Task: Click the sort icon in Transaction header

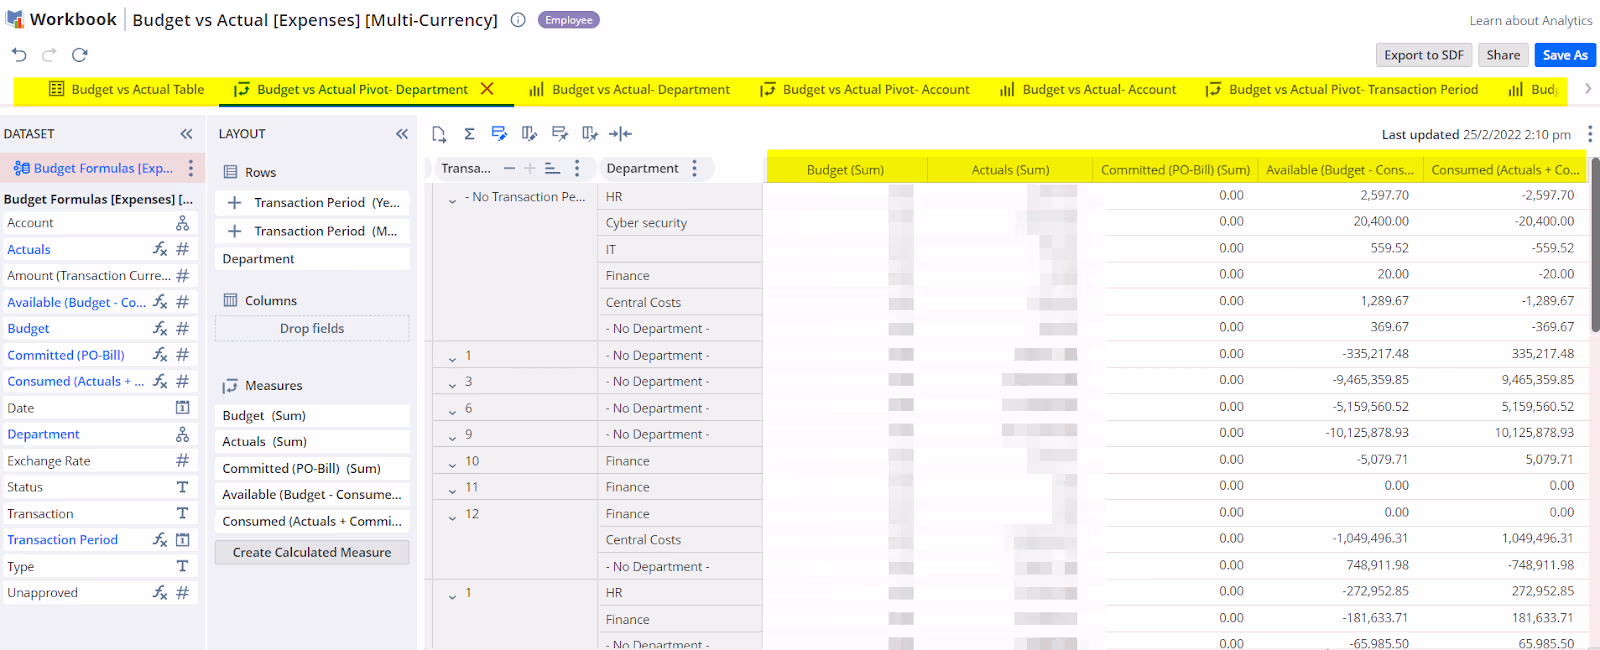Action: tap(552, 168)
